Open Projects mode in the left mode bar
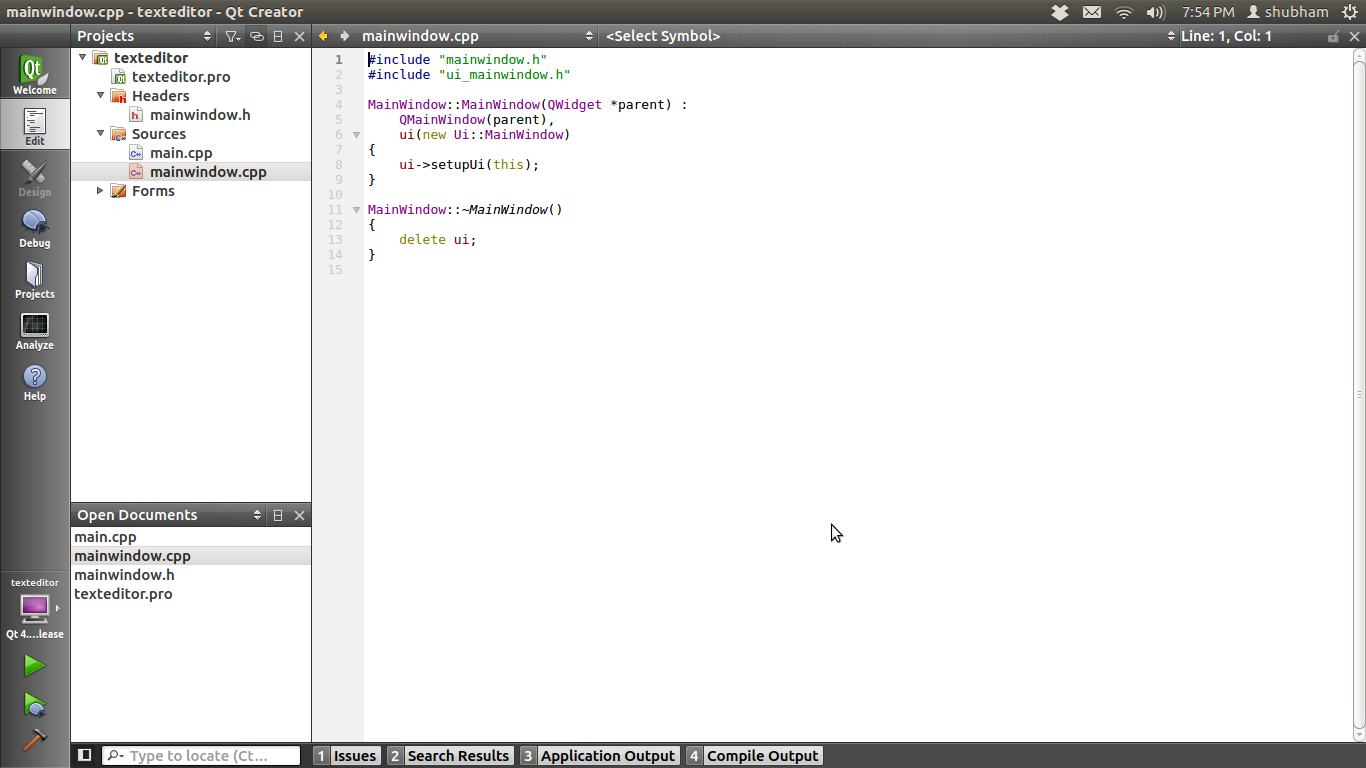 click(x=35, y=279)
